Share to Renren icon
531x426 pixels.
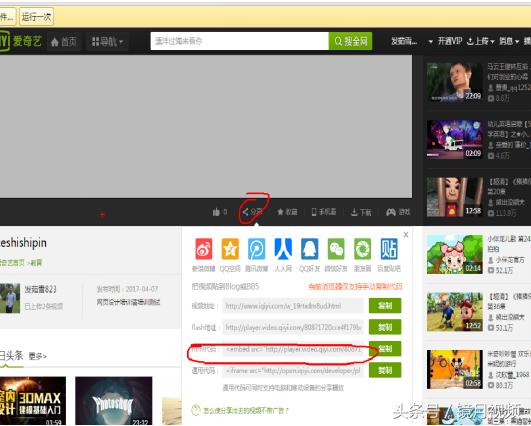(x=283, y=249)
